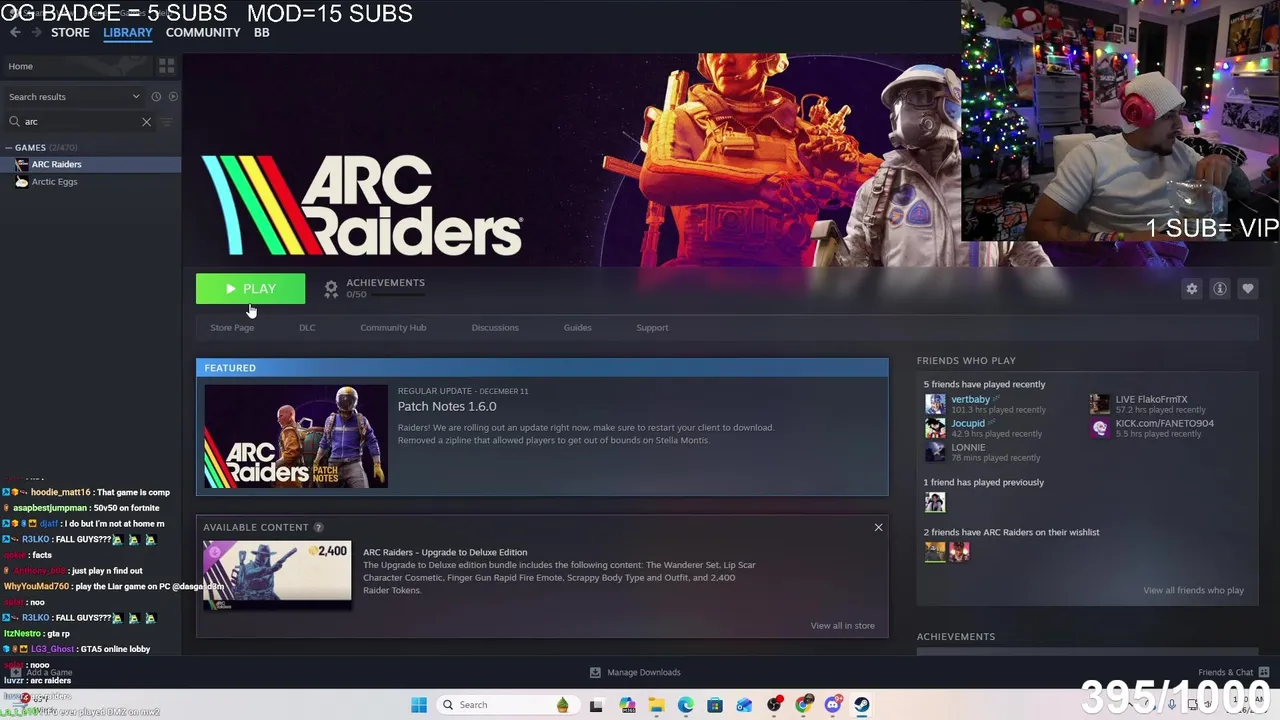Click Jocupid's friend avatar
This screenshot has height=720, width=1280.
coord(935,428)
